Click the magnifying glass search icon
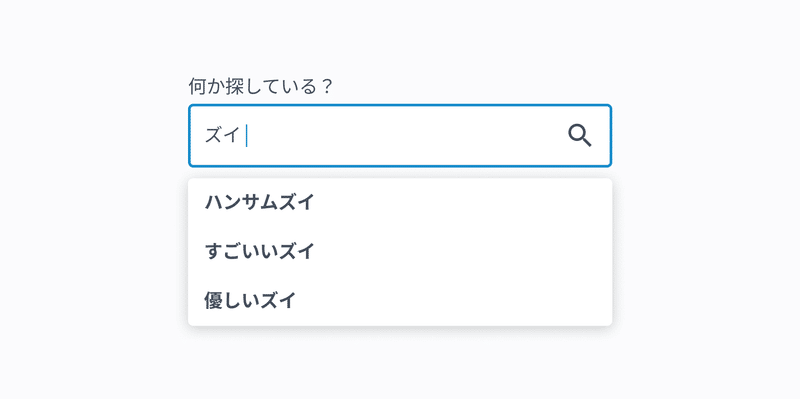The image size is (800, 399). (580, 136)
